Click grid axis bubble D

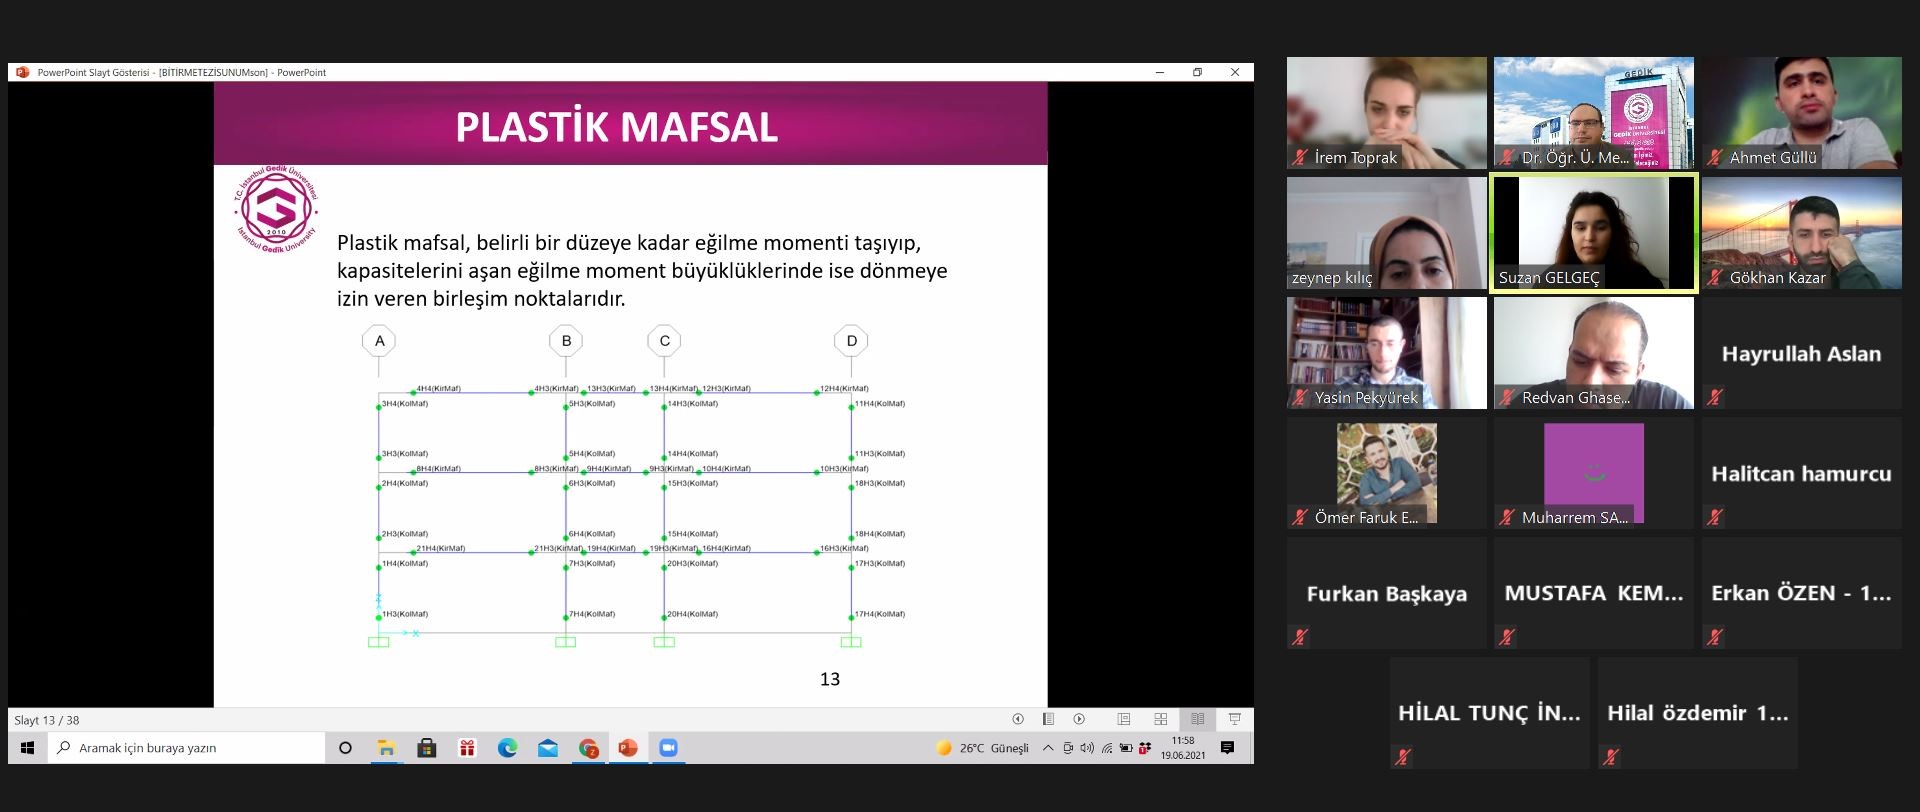click(x=851, y=341)
